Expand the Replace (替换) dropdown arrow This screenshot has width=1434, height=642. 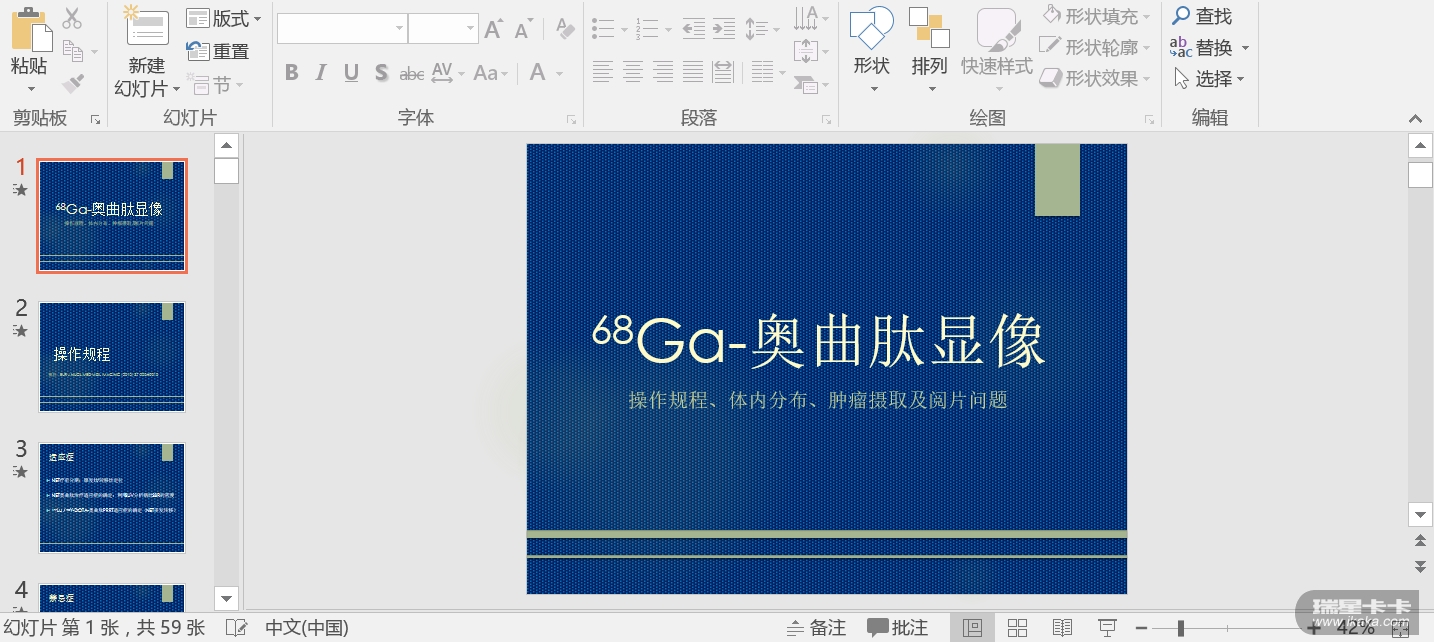pos(1245,48)
